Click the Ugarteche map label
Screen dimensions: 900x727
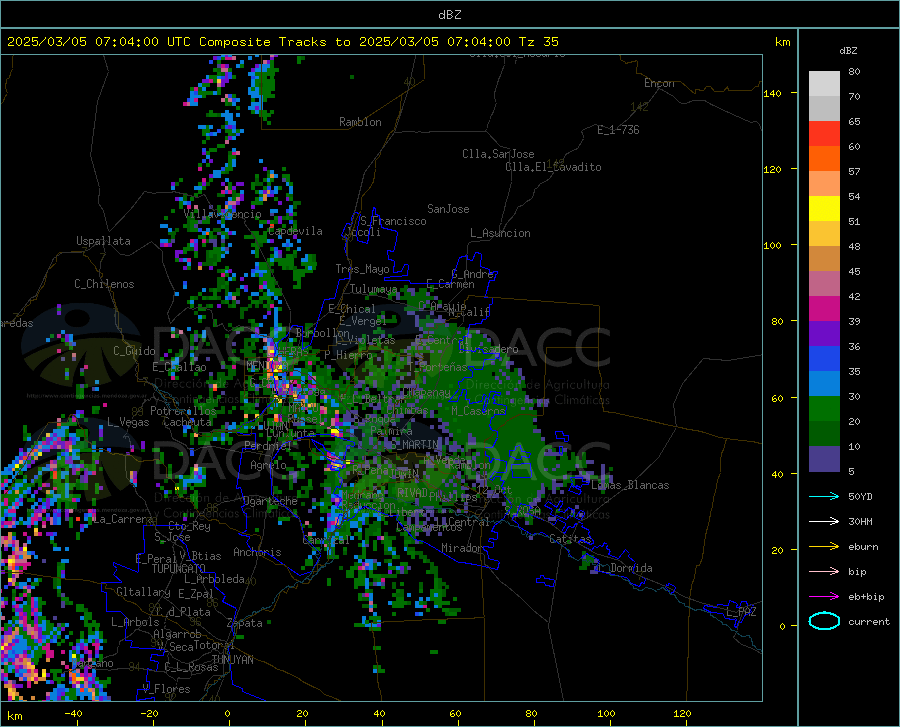coord(270,501)
